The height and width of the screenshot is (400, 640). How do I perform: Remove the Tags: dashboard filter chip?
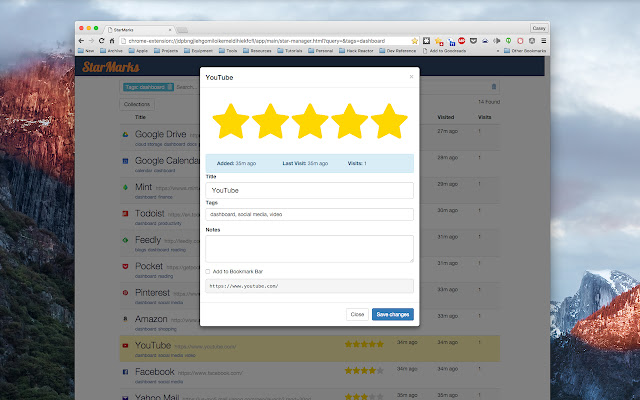pos(170,87)
